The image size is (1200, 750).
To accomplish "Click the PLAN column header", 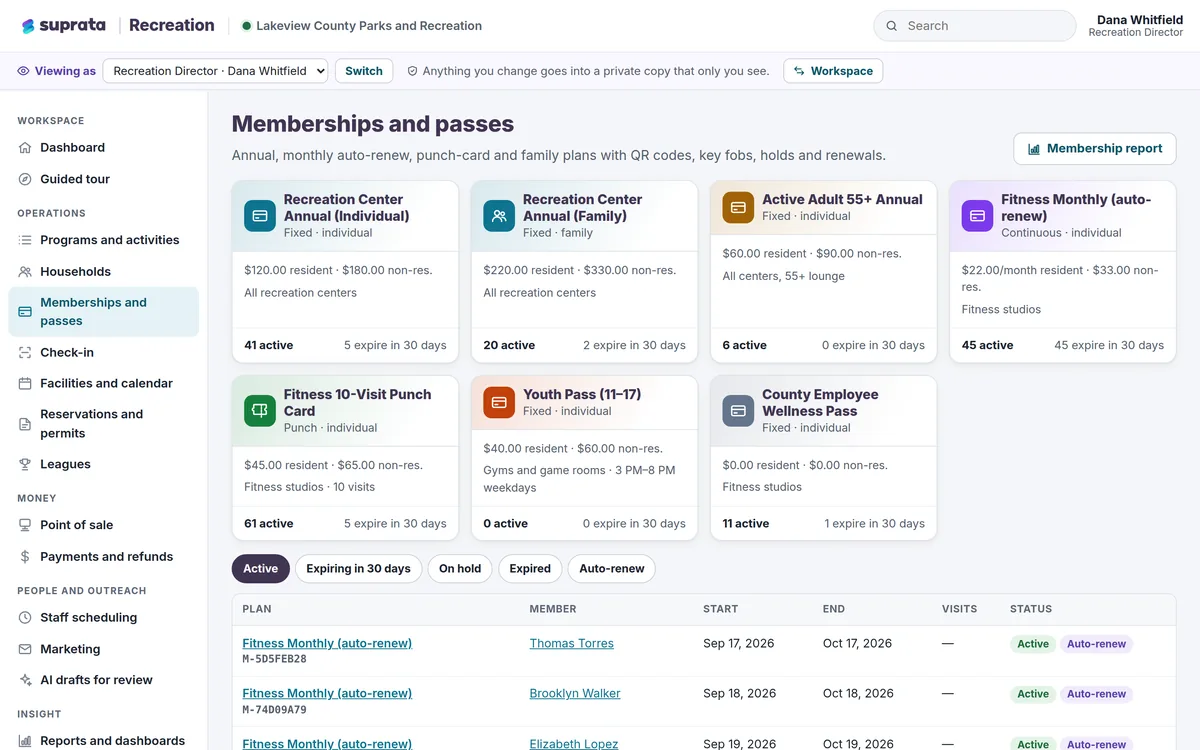I will 257,609.
